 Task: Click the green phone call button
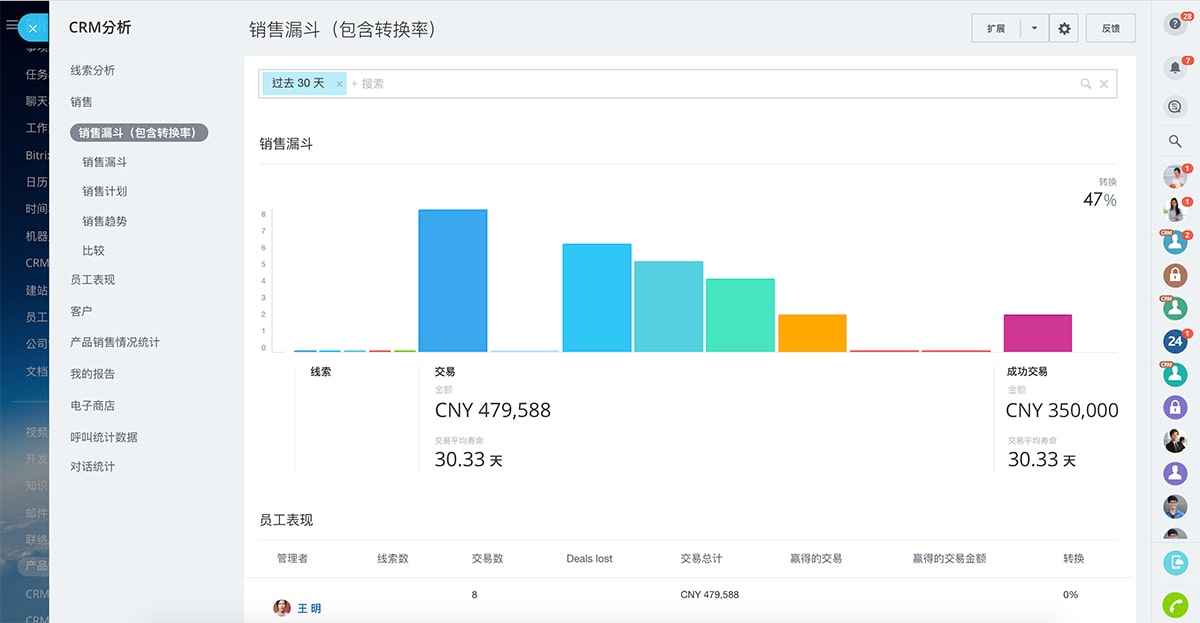(x=1175, y=605)
